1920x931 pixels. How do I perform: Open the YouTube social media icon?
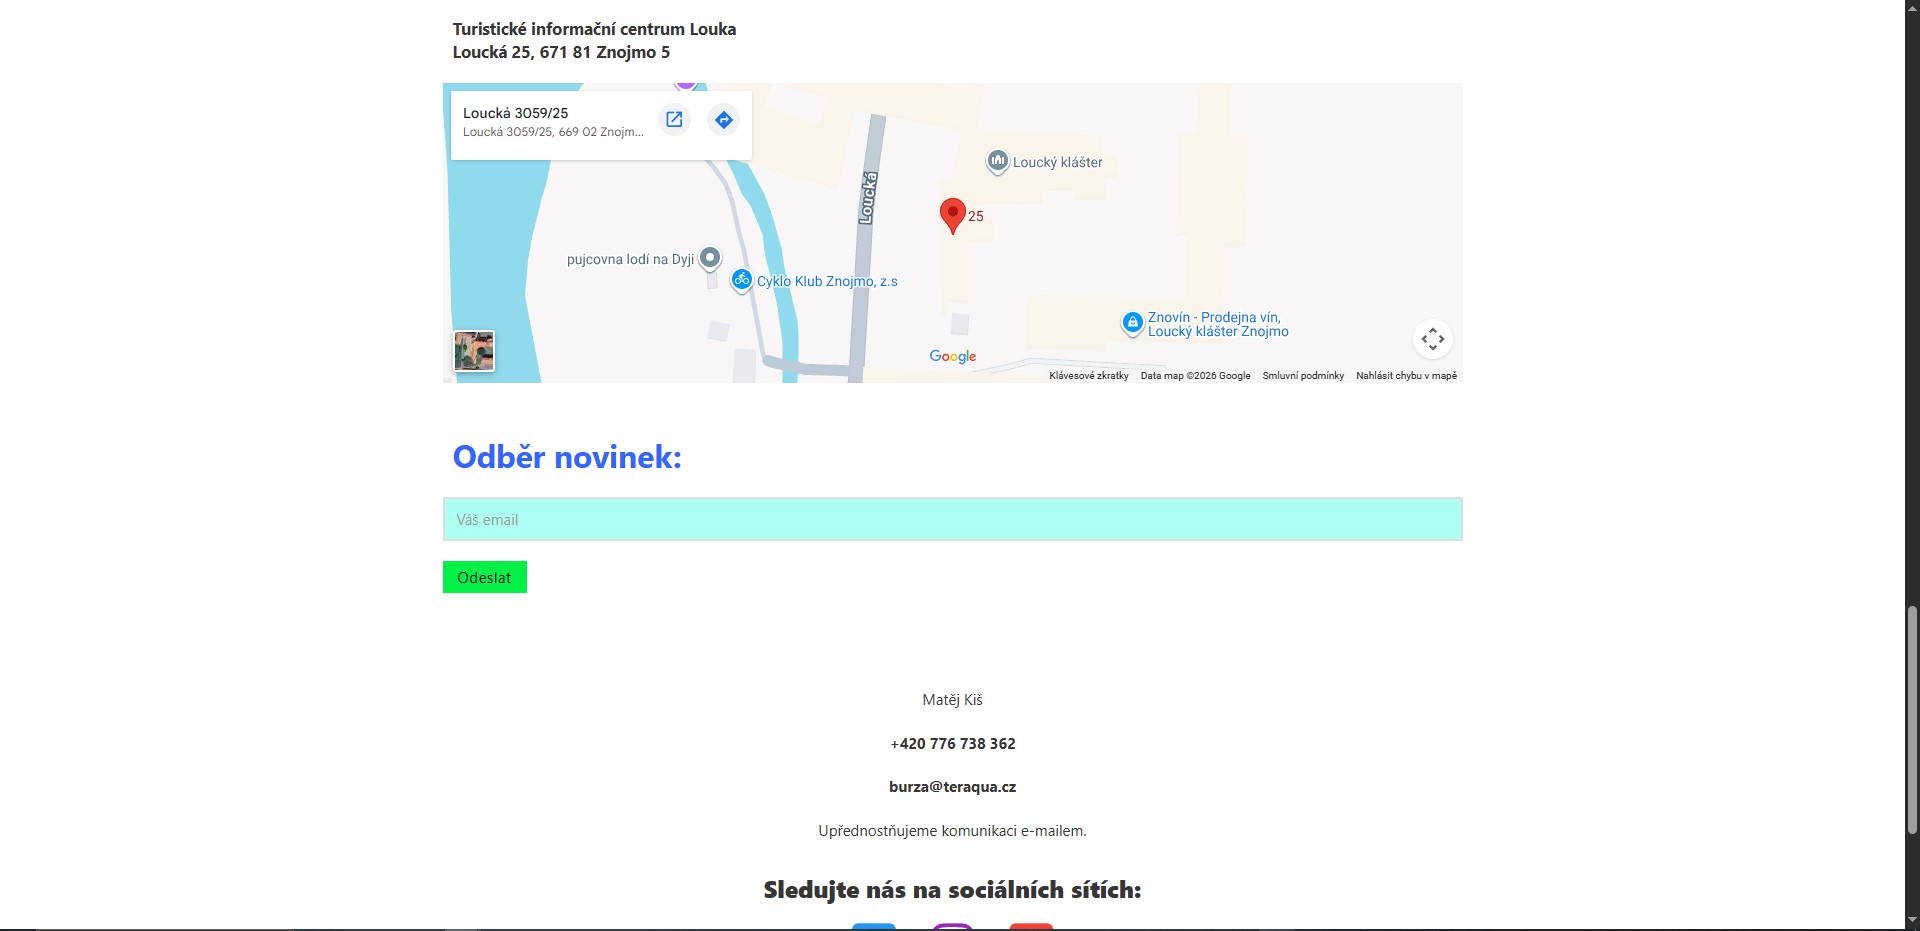(x=1033, y=927)
